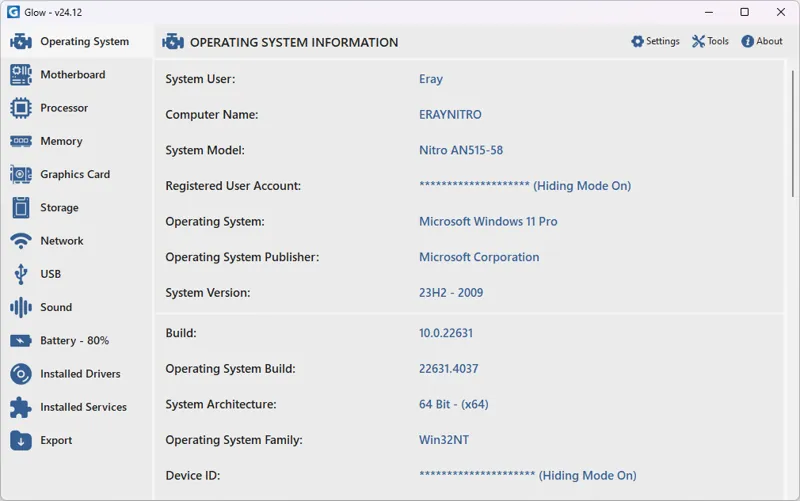Select the Computer Name value ERAYNITRO
Screen dimensions: 800x501
(450, 114)
